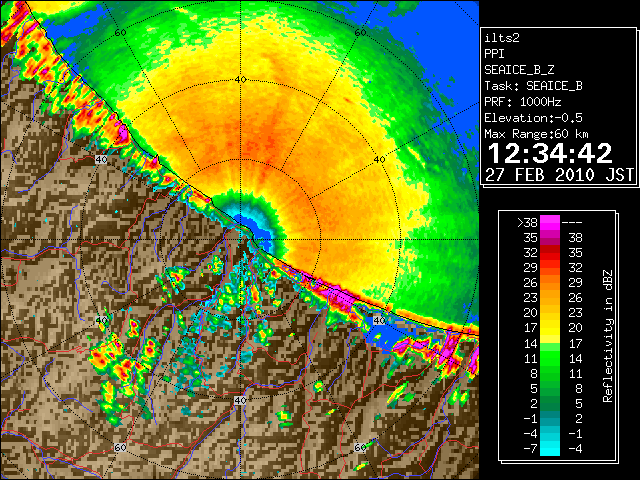Pick the cyan swatch beside '-7'

(x=550, y=449)
